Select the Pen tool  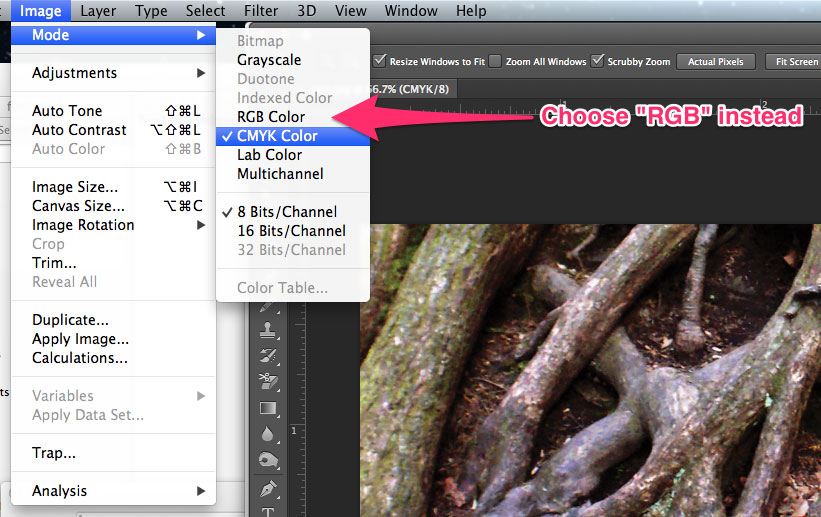coord(268,488)
